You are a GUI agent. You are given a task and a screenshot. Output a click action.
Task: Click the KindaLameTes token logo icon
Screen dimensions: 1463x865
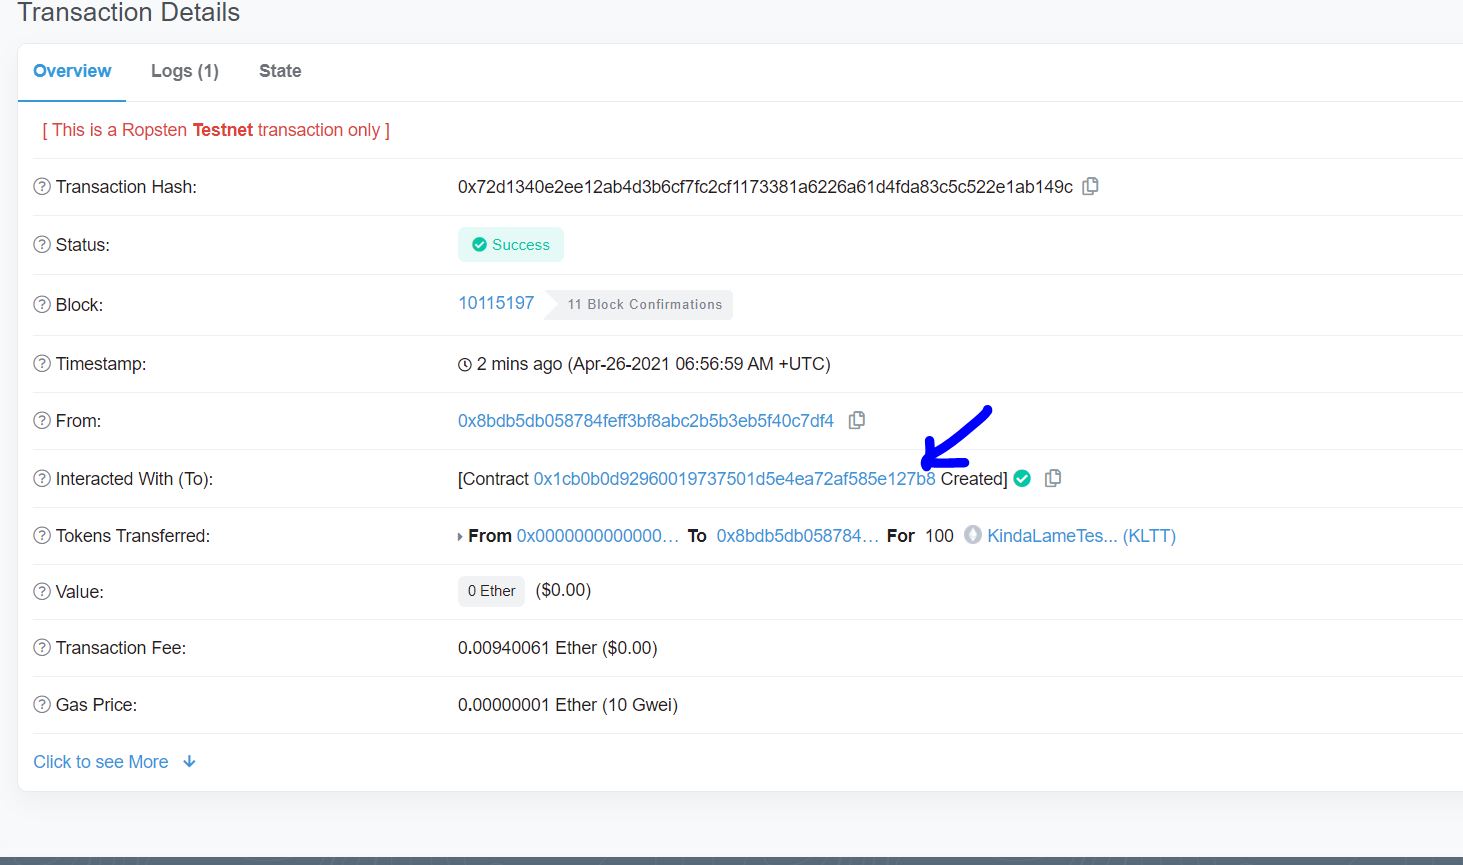coord(973,535)
